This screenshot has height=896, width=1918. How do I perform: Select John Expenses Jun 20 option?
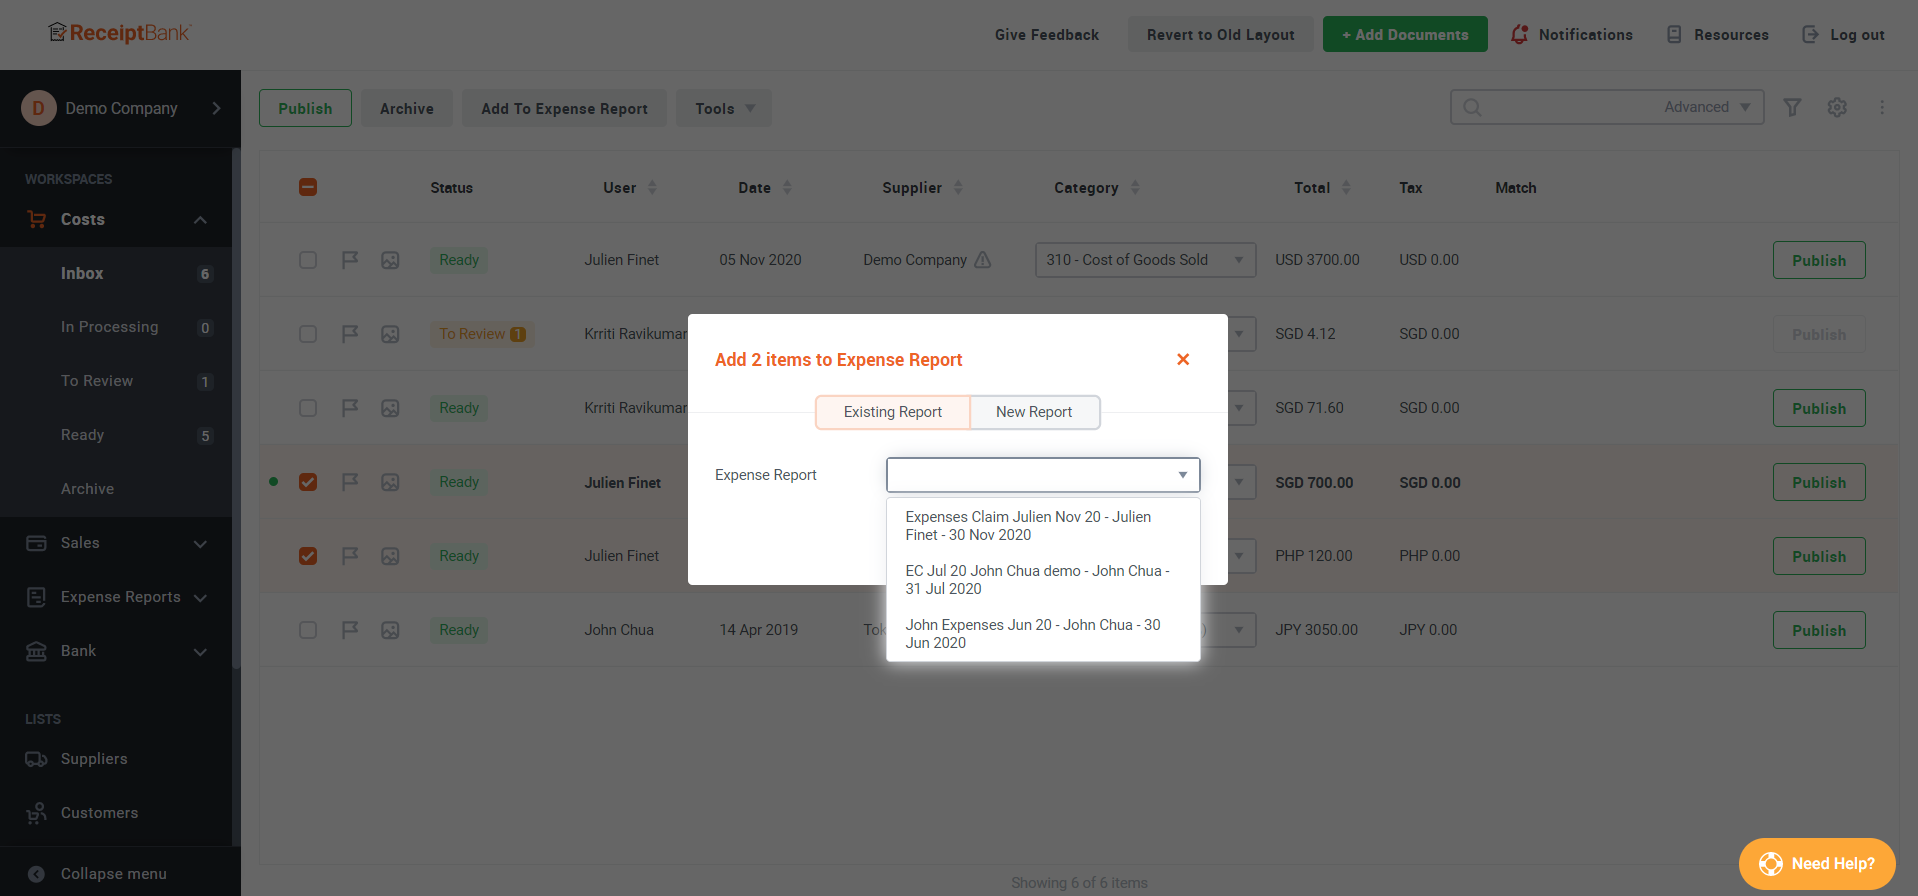(x=1043, y=634)
